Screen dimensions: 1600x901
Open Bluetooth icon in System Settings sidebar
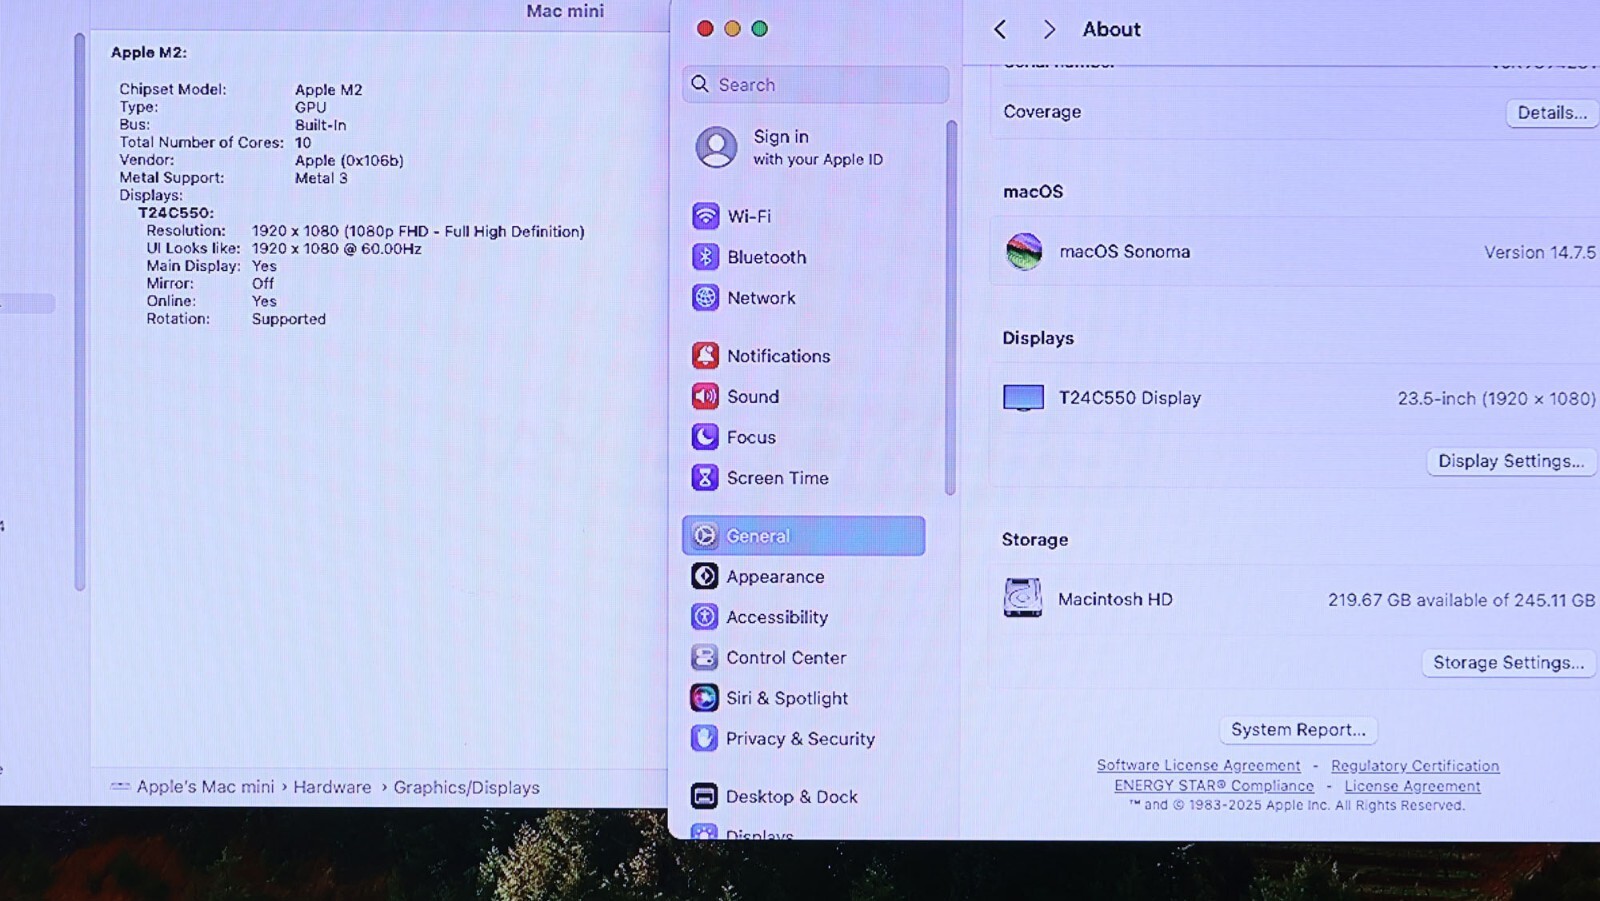[705, 257]
